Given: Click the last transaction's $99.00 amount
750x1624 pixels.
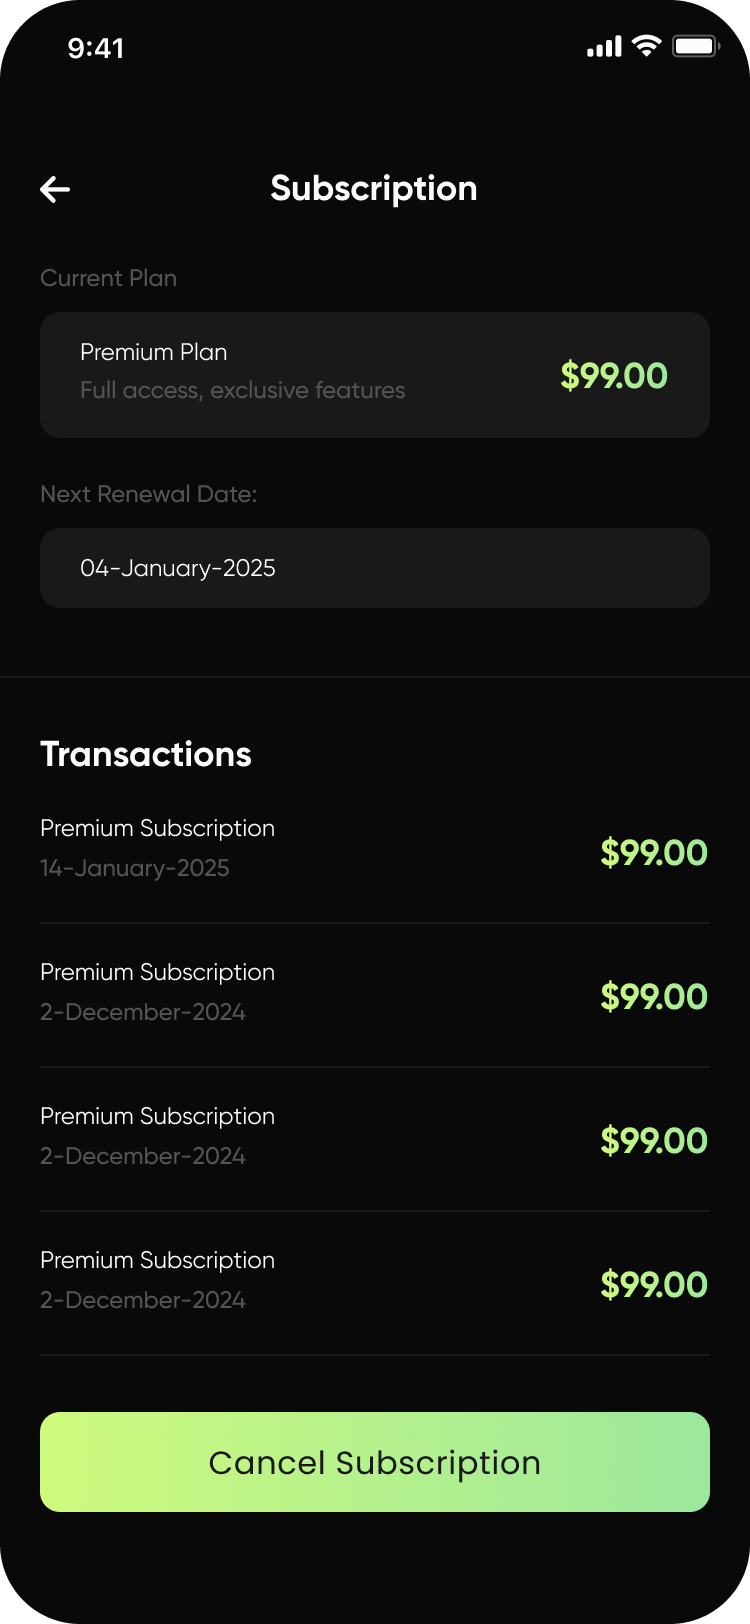Looking at the screenshot, I should (654, 1285).
